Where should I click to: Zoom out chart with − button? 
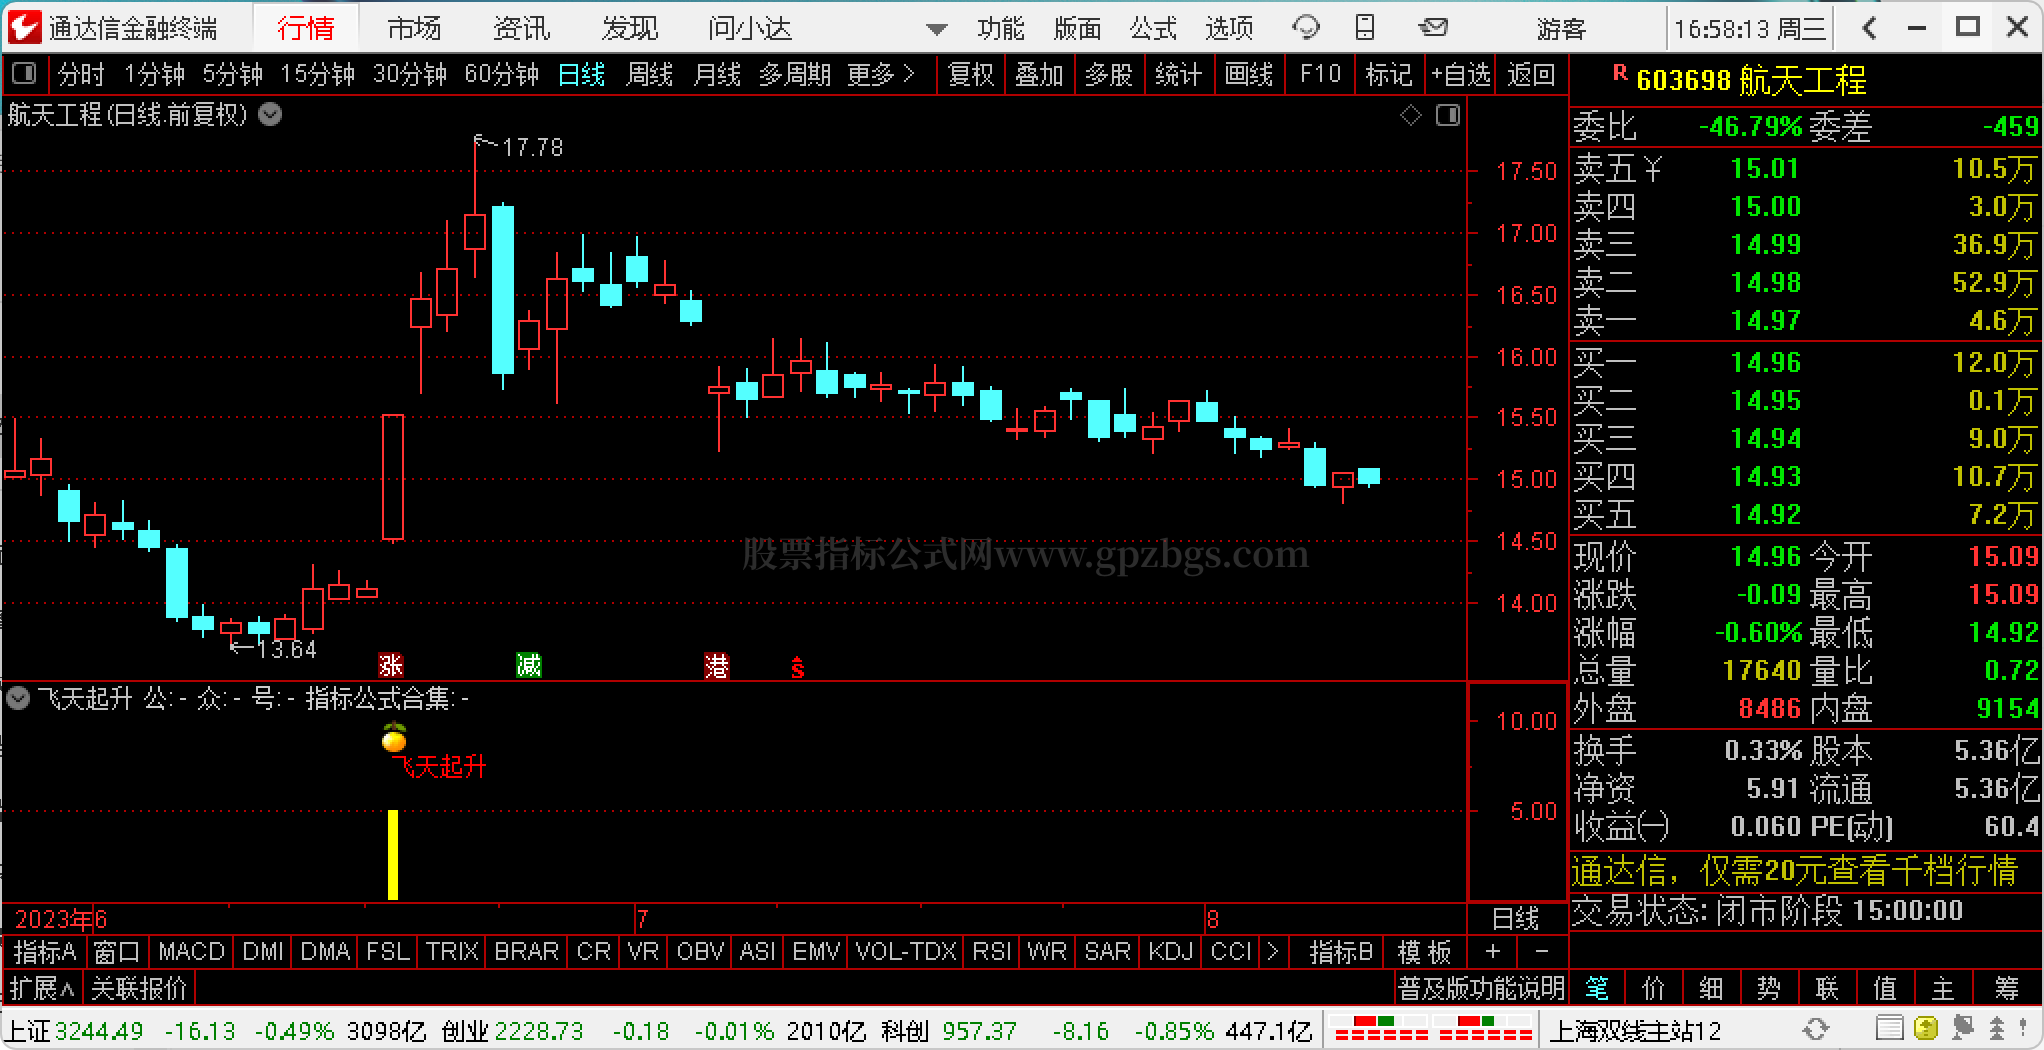pyautogui.click(x=1541, y=951)
